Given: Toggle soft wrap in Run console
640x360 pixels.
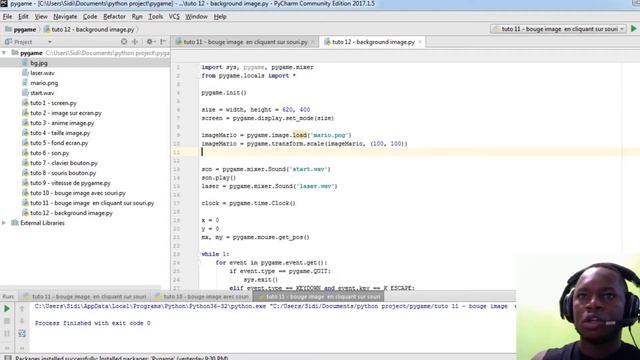Looking at the screenshot, I should [22, 334].
